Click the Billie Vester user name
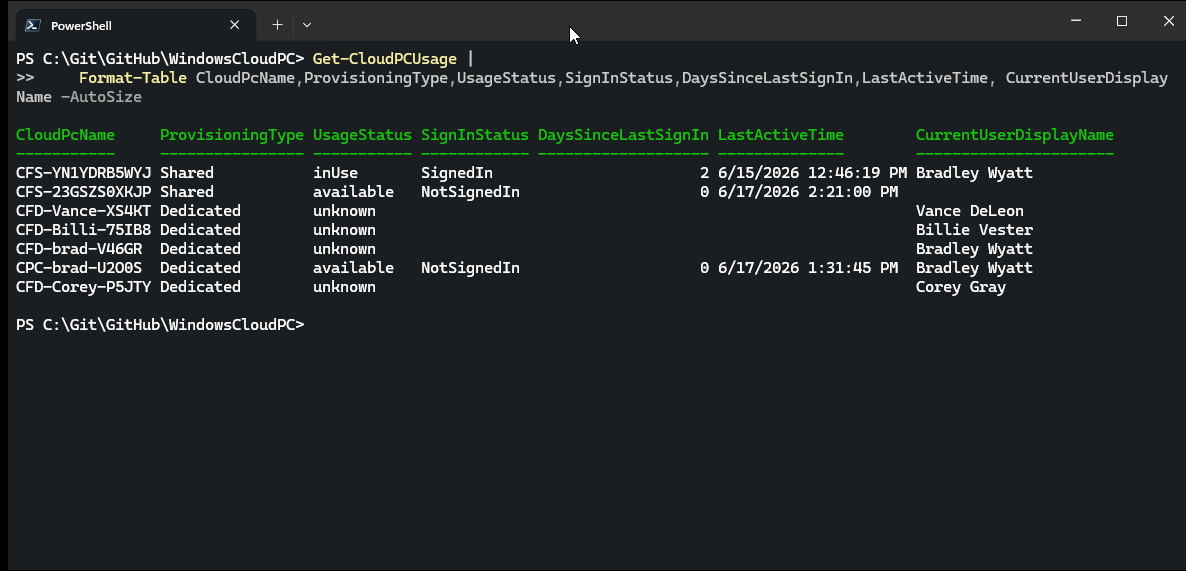This screenshot has height=571, width=1186. [973, 230]
